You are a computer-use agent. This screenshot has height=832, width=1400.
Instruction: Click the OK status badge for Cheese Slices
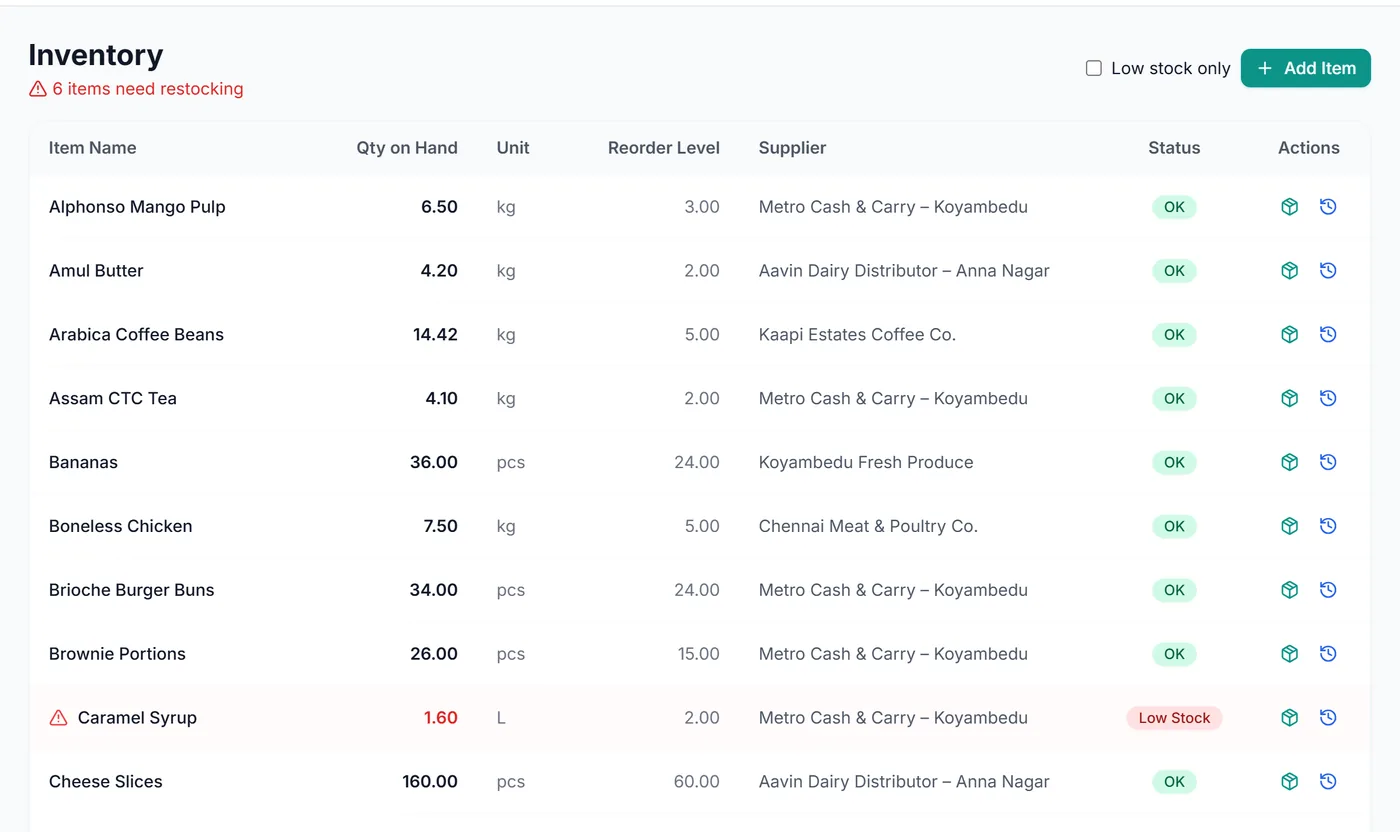[1174, 782]
